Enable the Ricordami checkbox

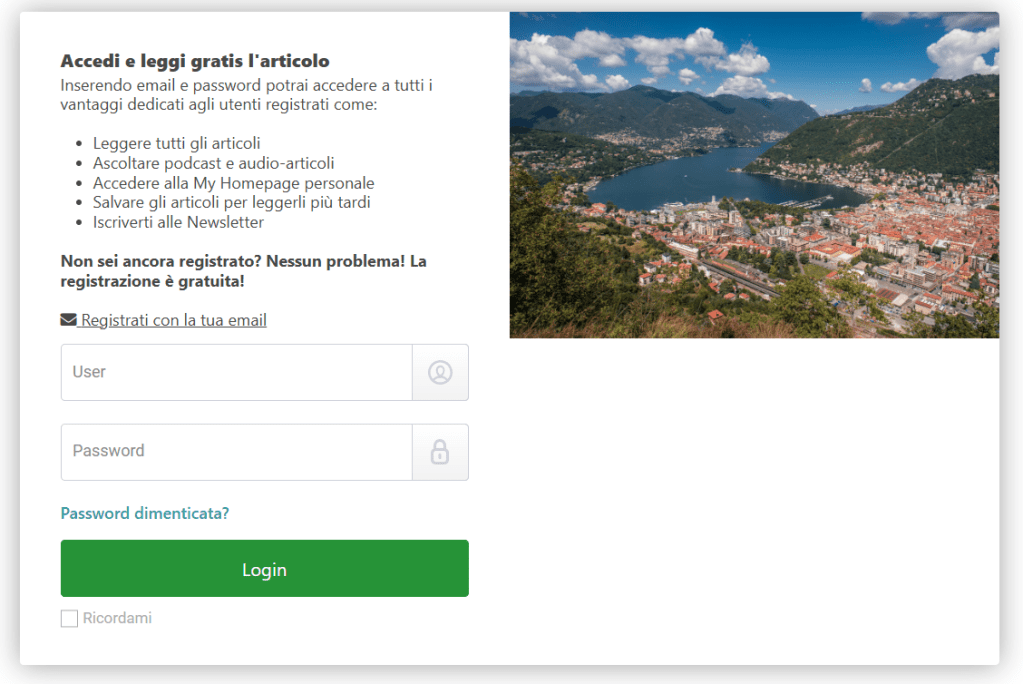point(69,619)
